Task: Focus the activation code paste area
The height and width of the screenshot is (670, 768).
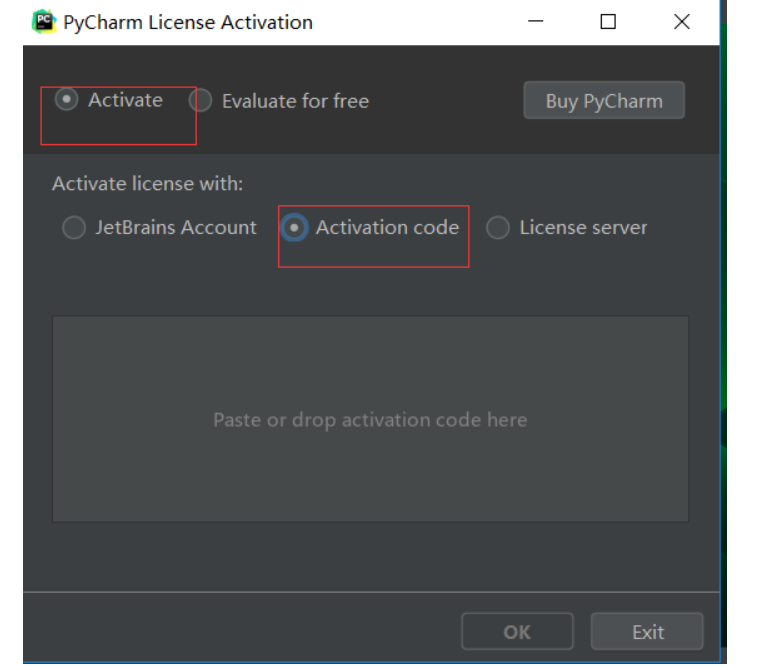Action: 370,419
